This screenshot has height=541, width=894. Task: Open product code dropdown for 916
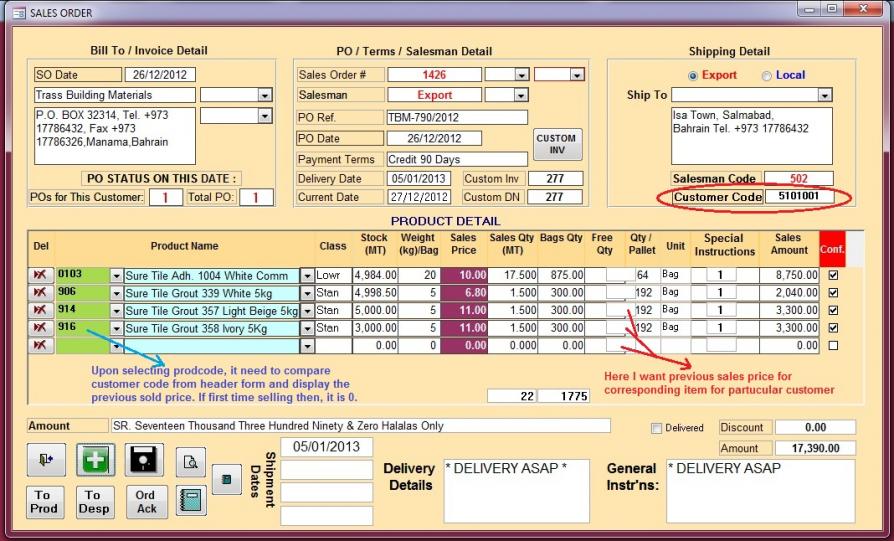(116, 329)
